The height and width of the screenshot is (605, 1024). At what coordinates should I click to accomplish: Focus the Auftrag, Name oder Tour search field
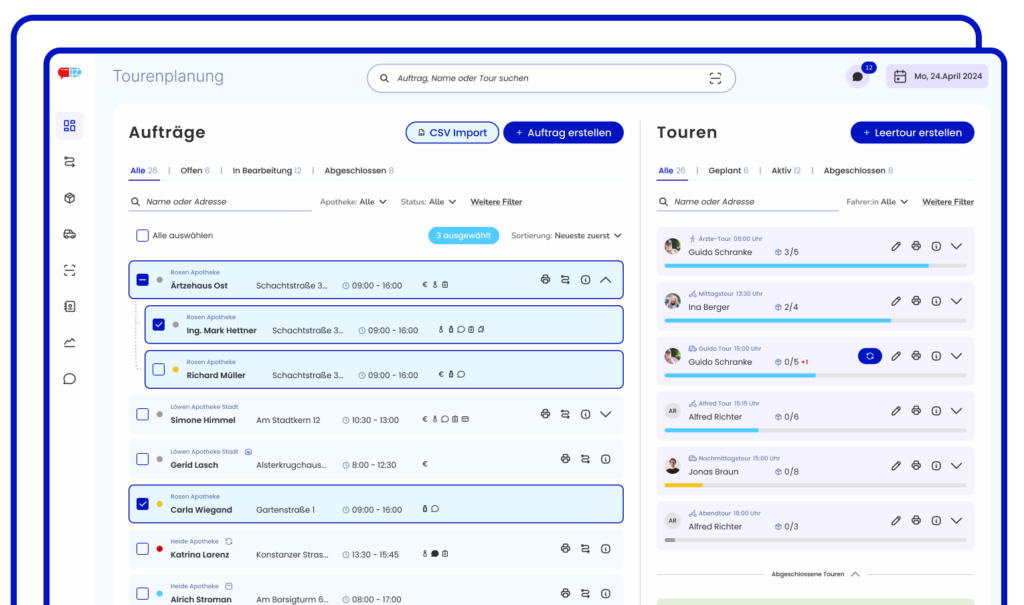coord(551,78)
